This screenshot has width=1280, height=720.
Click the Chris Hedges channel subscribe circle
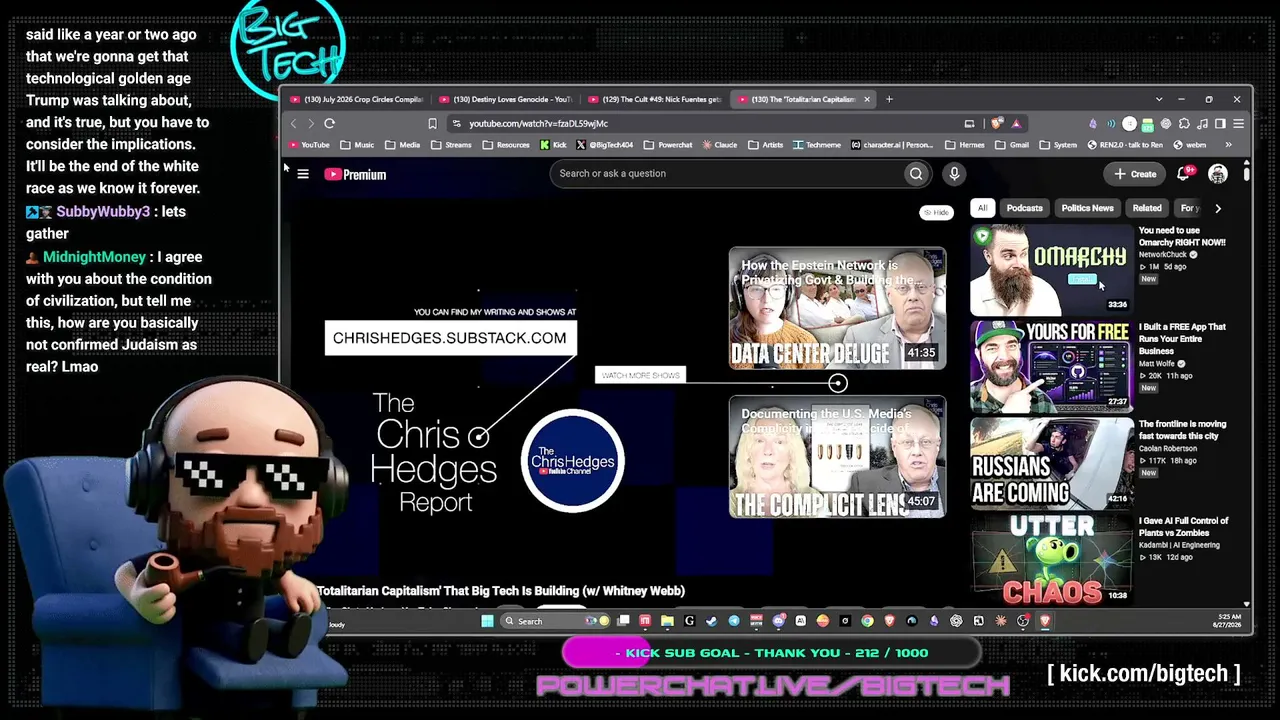tap(573, 461)
